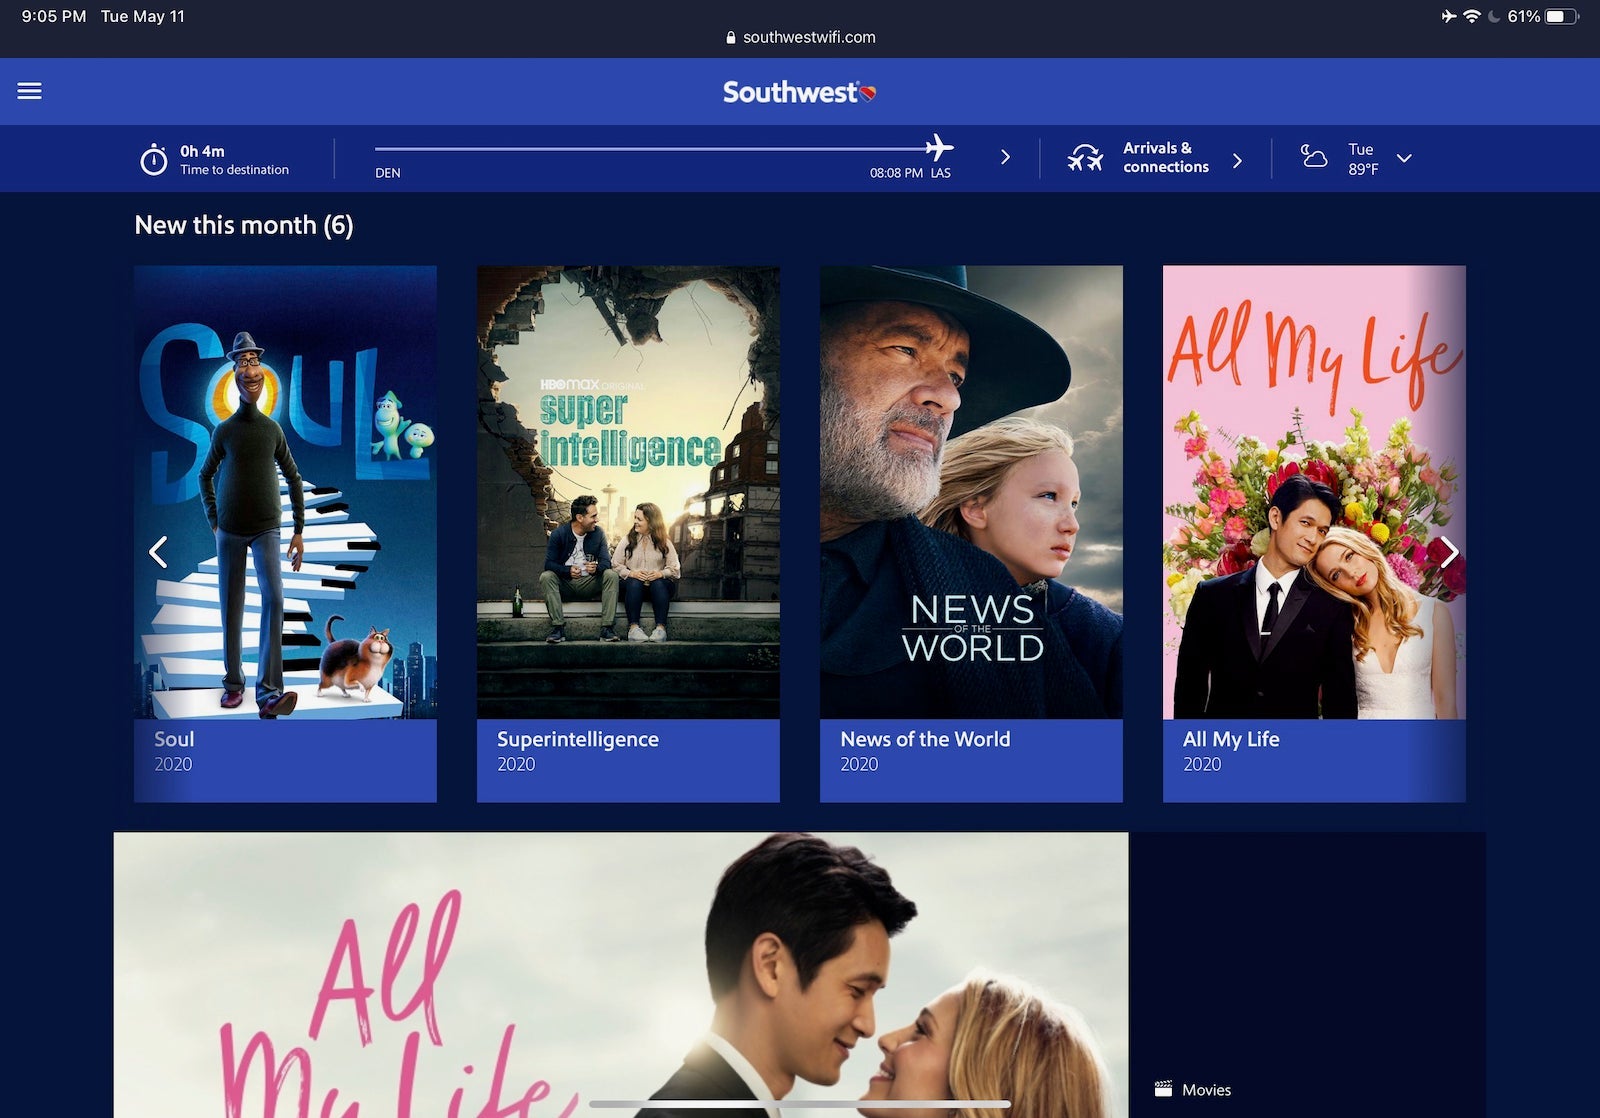The height and width of the screenshot is (1118, 1600).
Task: Open Arrivals & connections chevron
Action: coord(1237,160)
